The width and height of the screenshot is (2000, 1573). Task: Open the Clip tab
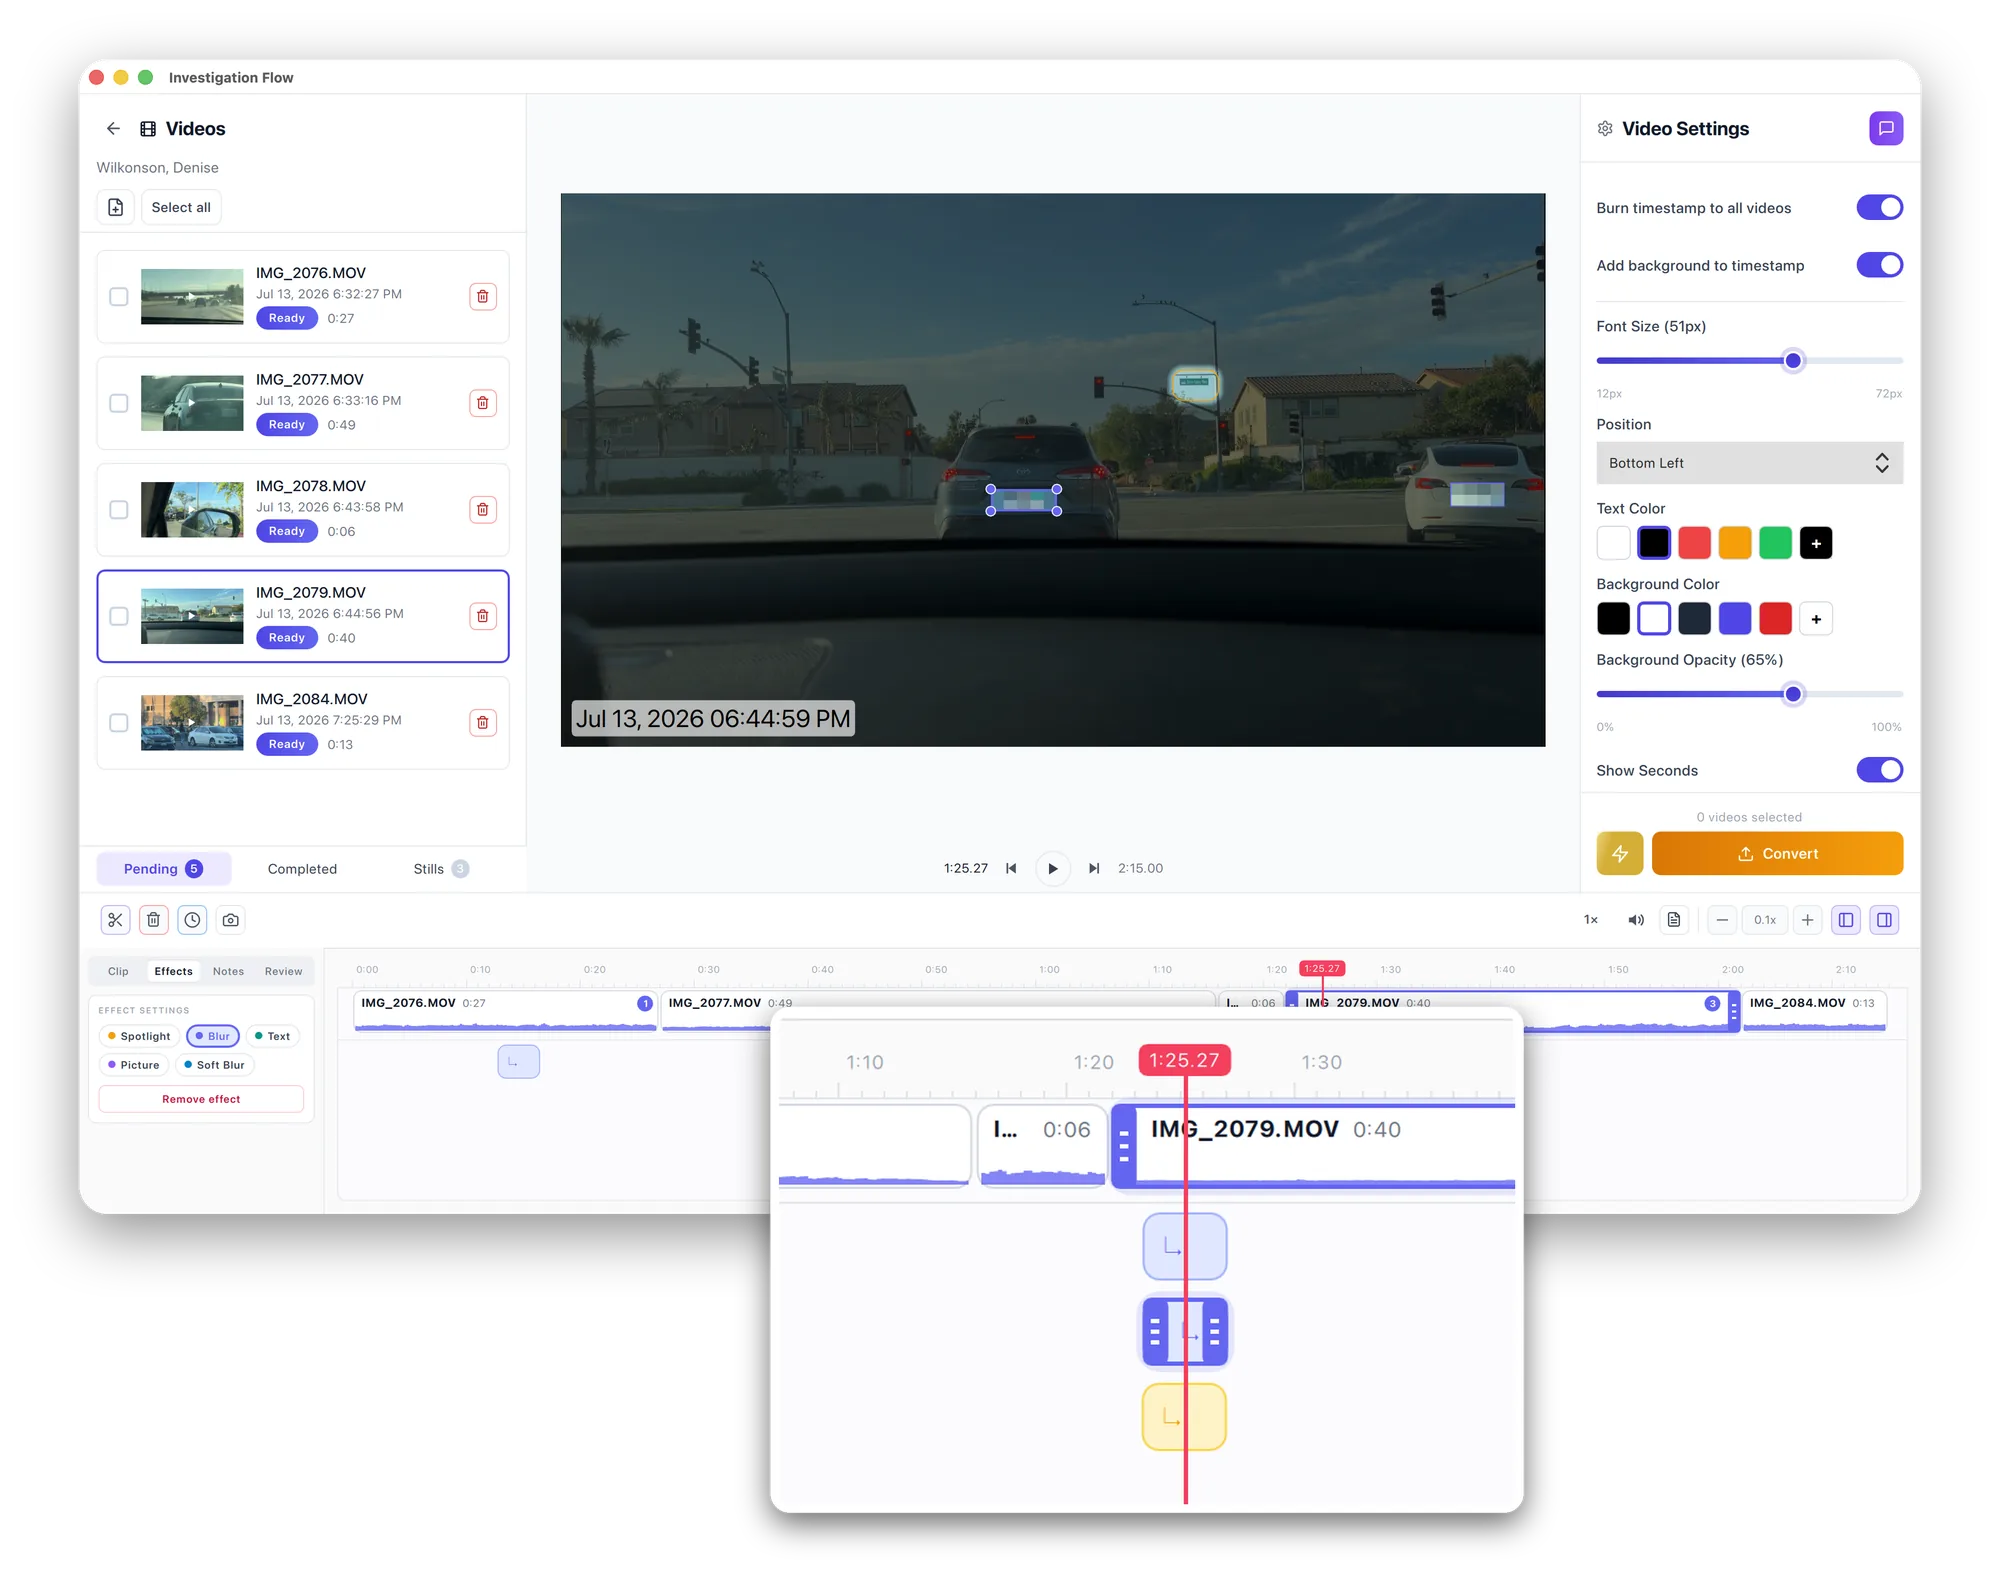click(118, 971)
